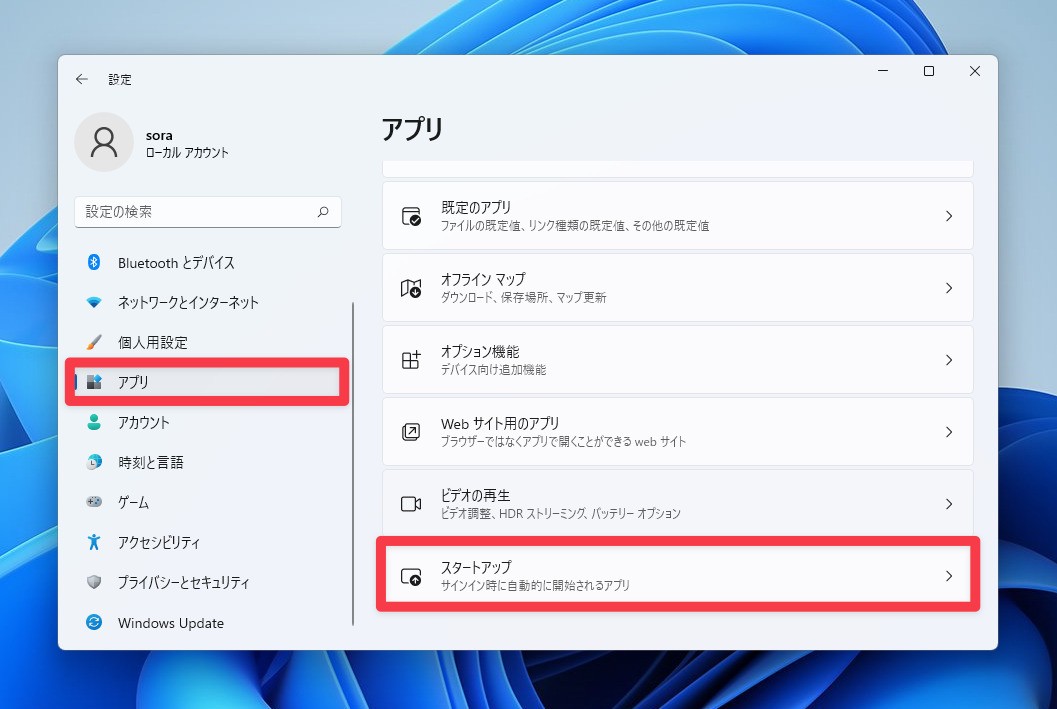Click the sora account name
Screen dimensions: 1057x709
[x=159, y=135]
